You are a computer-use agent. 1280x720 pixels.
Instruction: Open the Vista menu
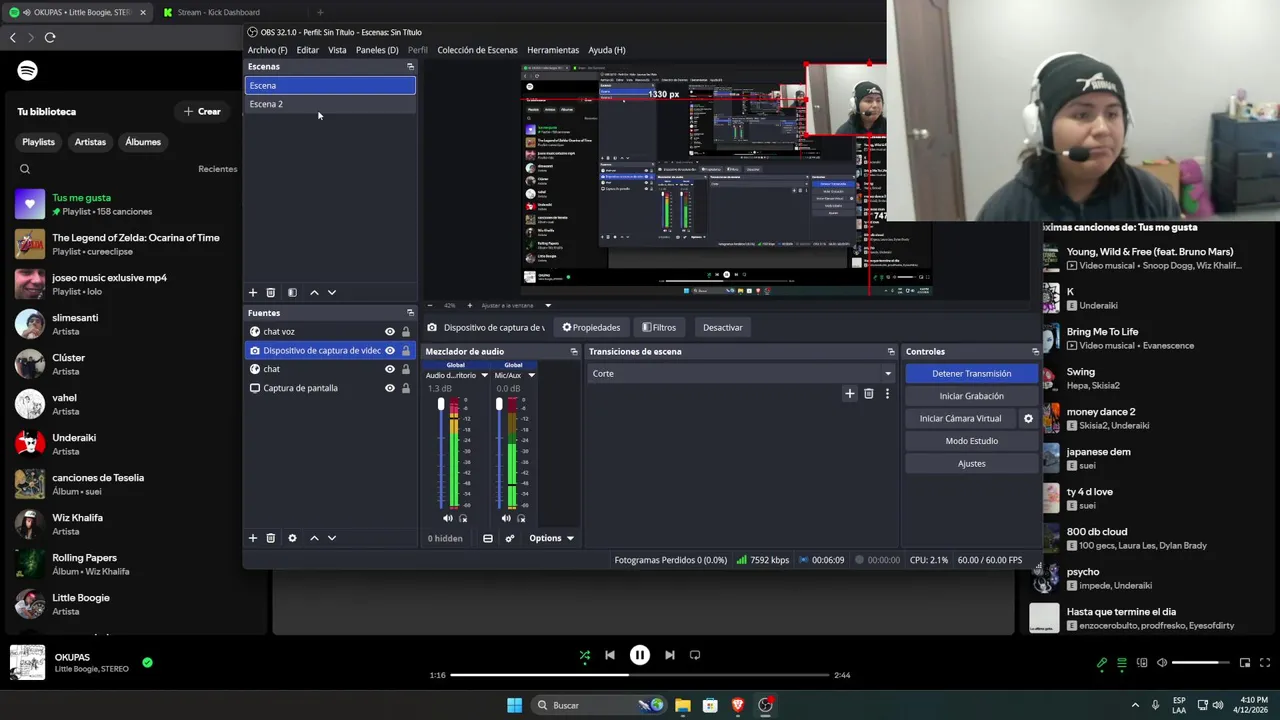337,50
